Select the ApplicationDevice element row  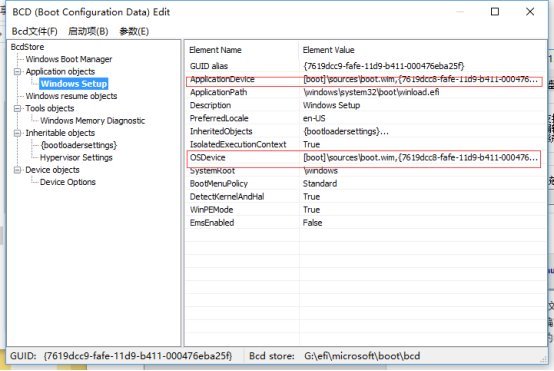(x=364, y=80)
